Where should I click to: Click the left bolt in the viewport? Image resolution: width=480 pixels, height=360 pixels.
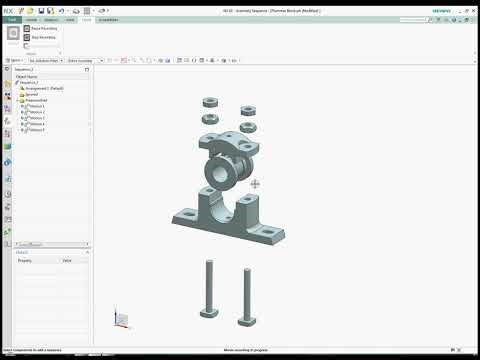click(x=209, y=288)
